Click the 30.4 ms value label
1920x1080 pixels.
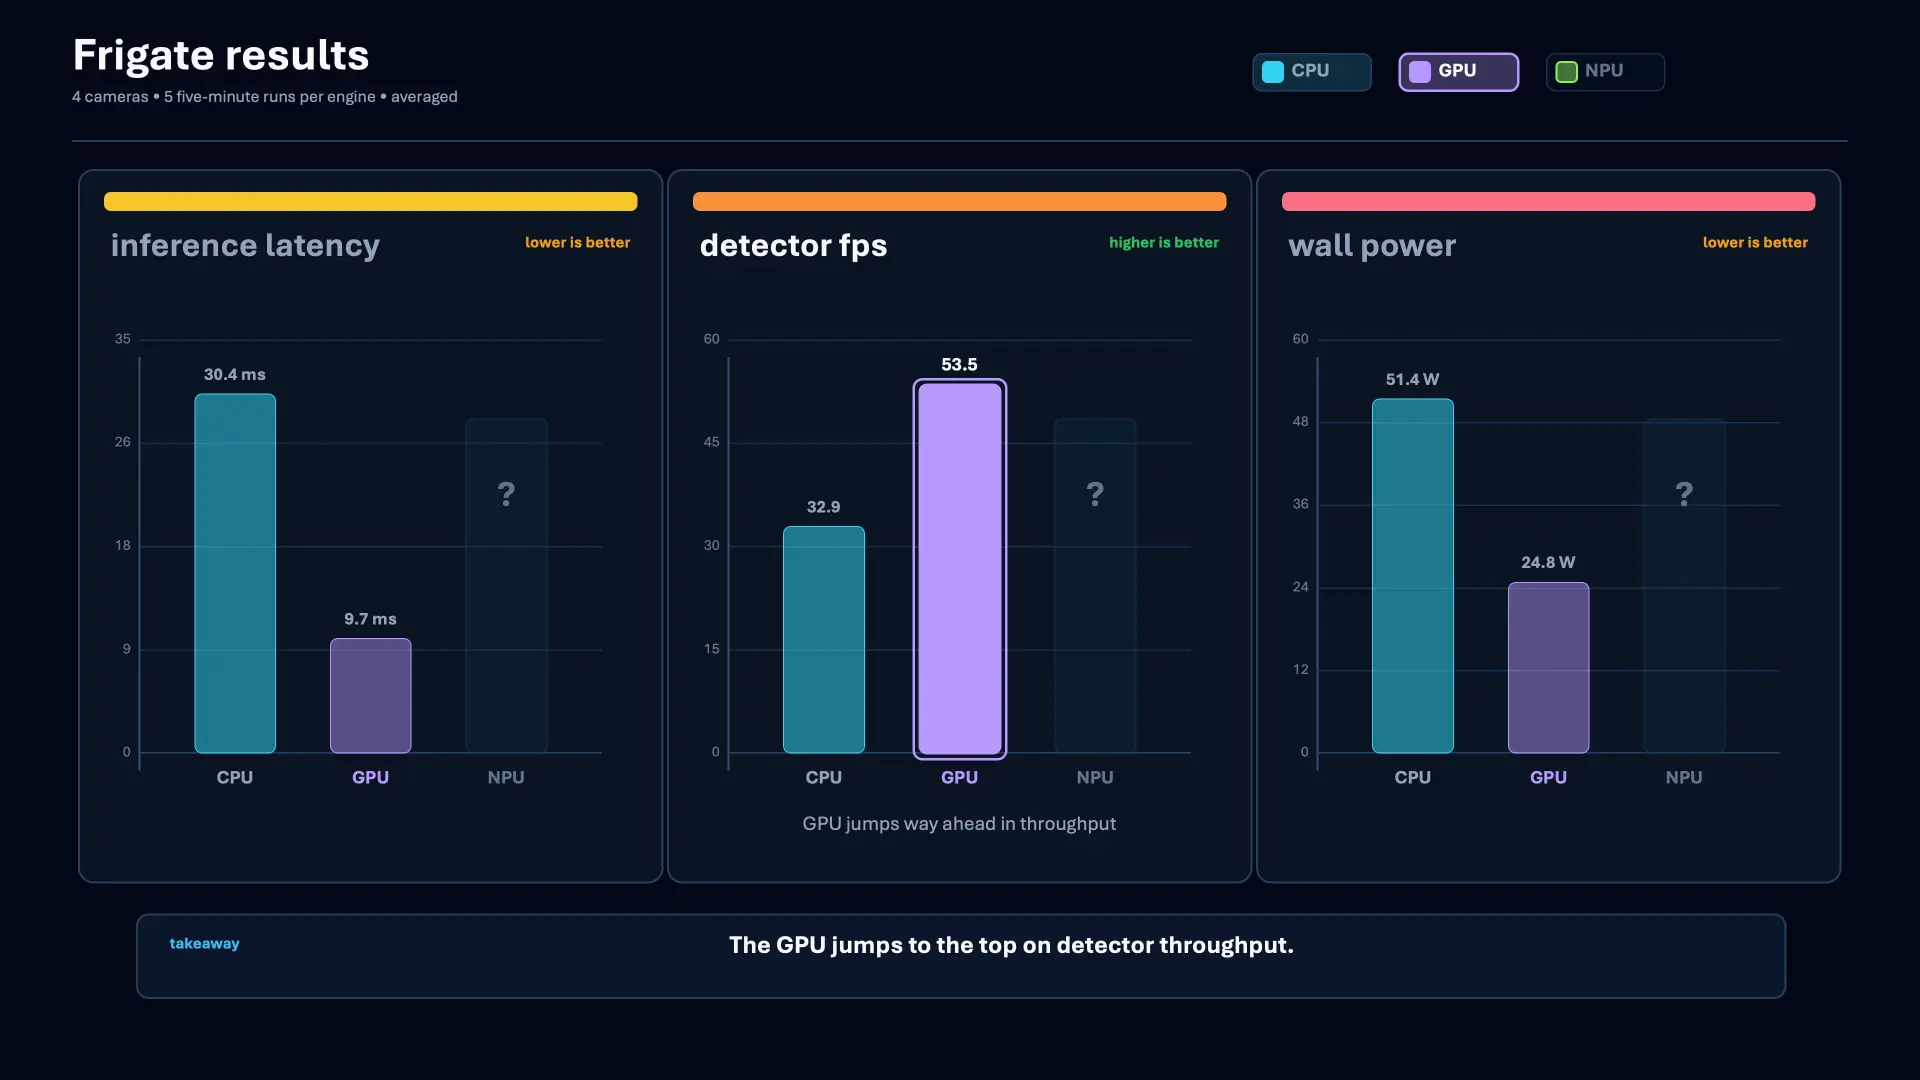tap(235, 374)
